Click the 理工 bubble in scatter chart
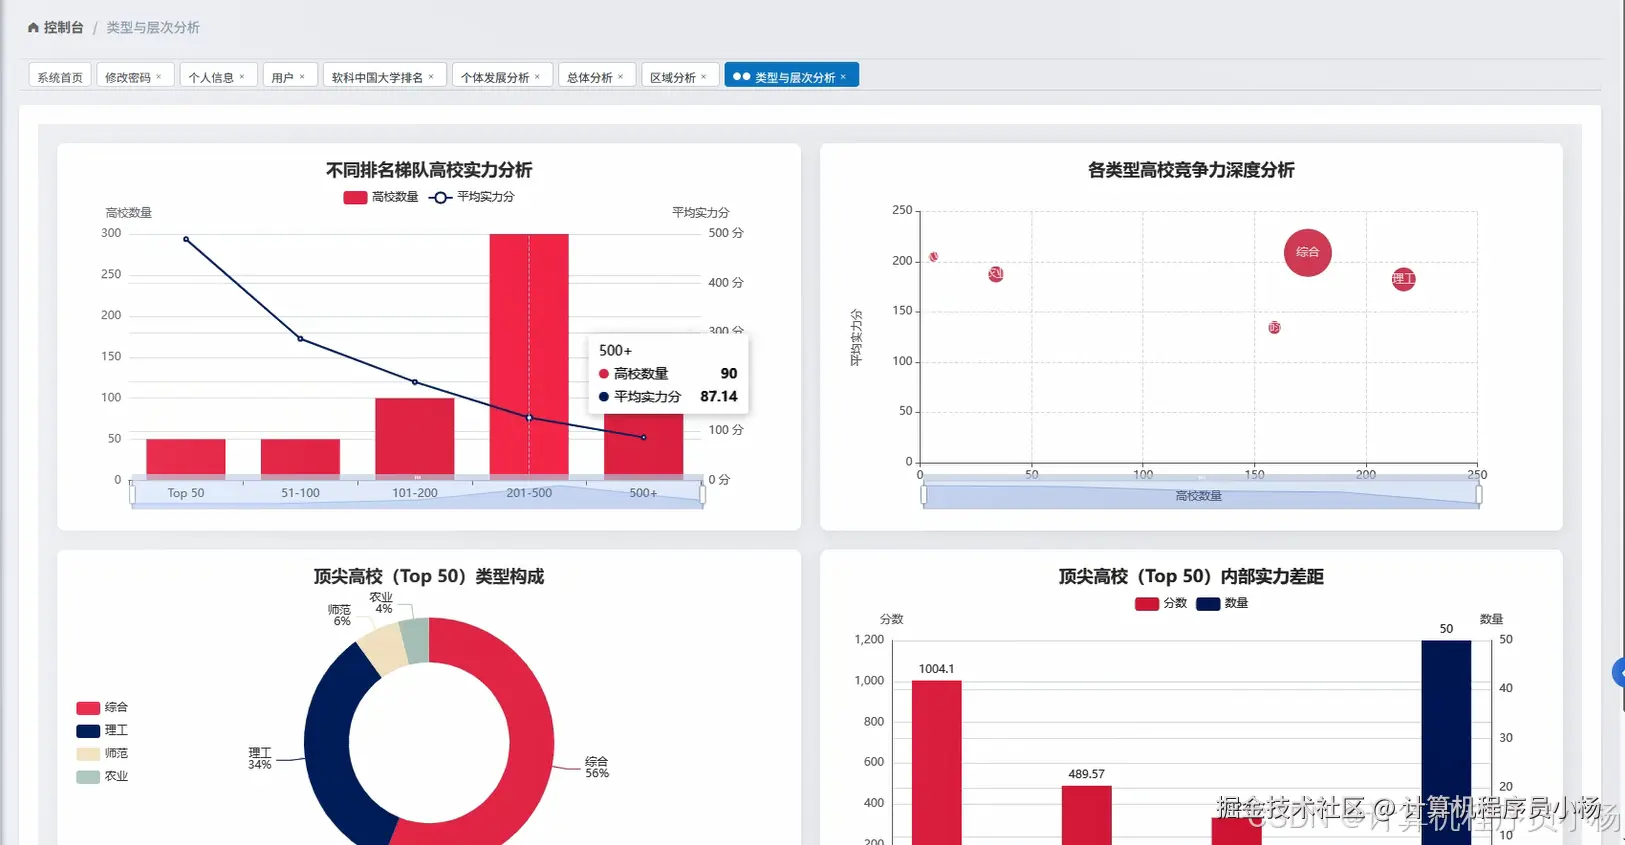The width and height of the screenshot is (1625, 845). coord(1404,279)
